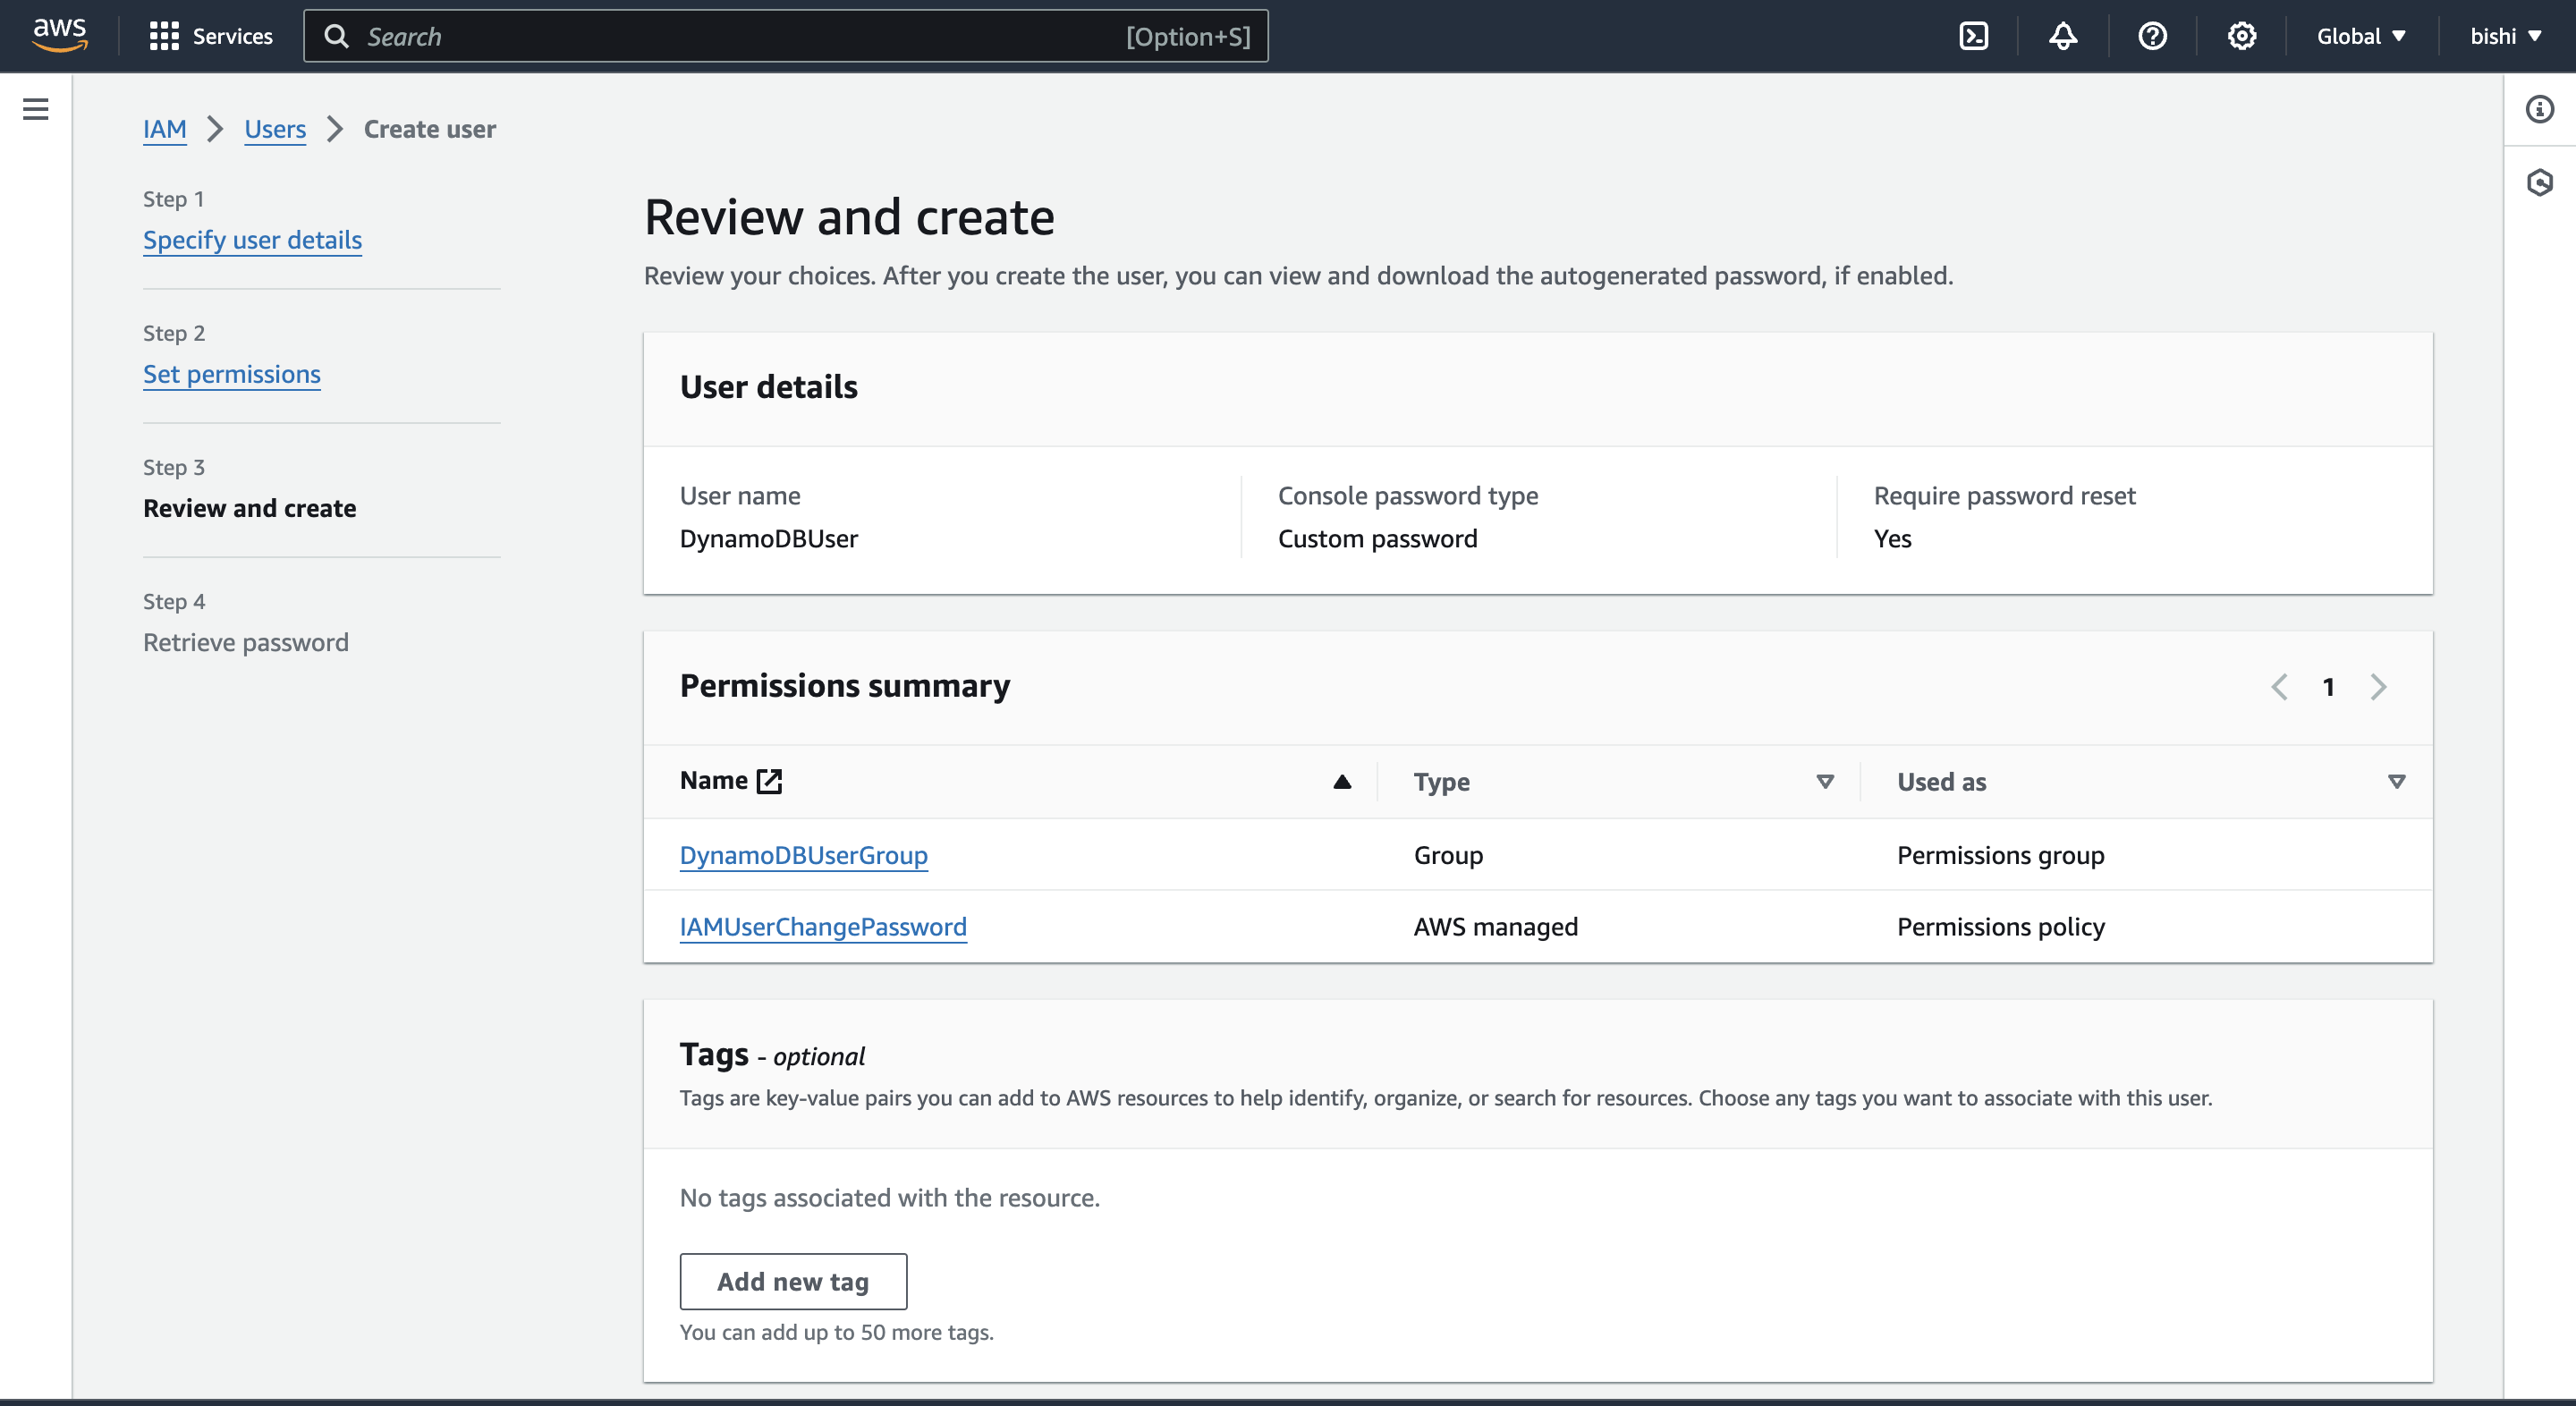Go to Set permissions step
Viewport: 2576px width, 1406px height.
231,374
